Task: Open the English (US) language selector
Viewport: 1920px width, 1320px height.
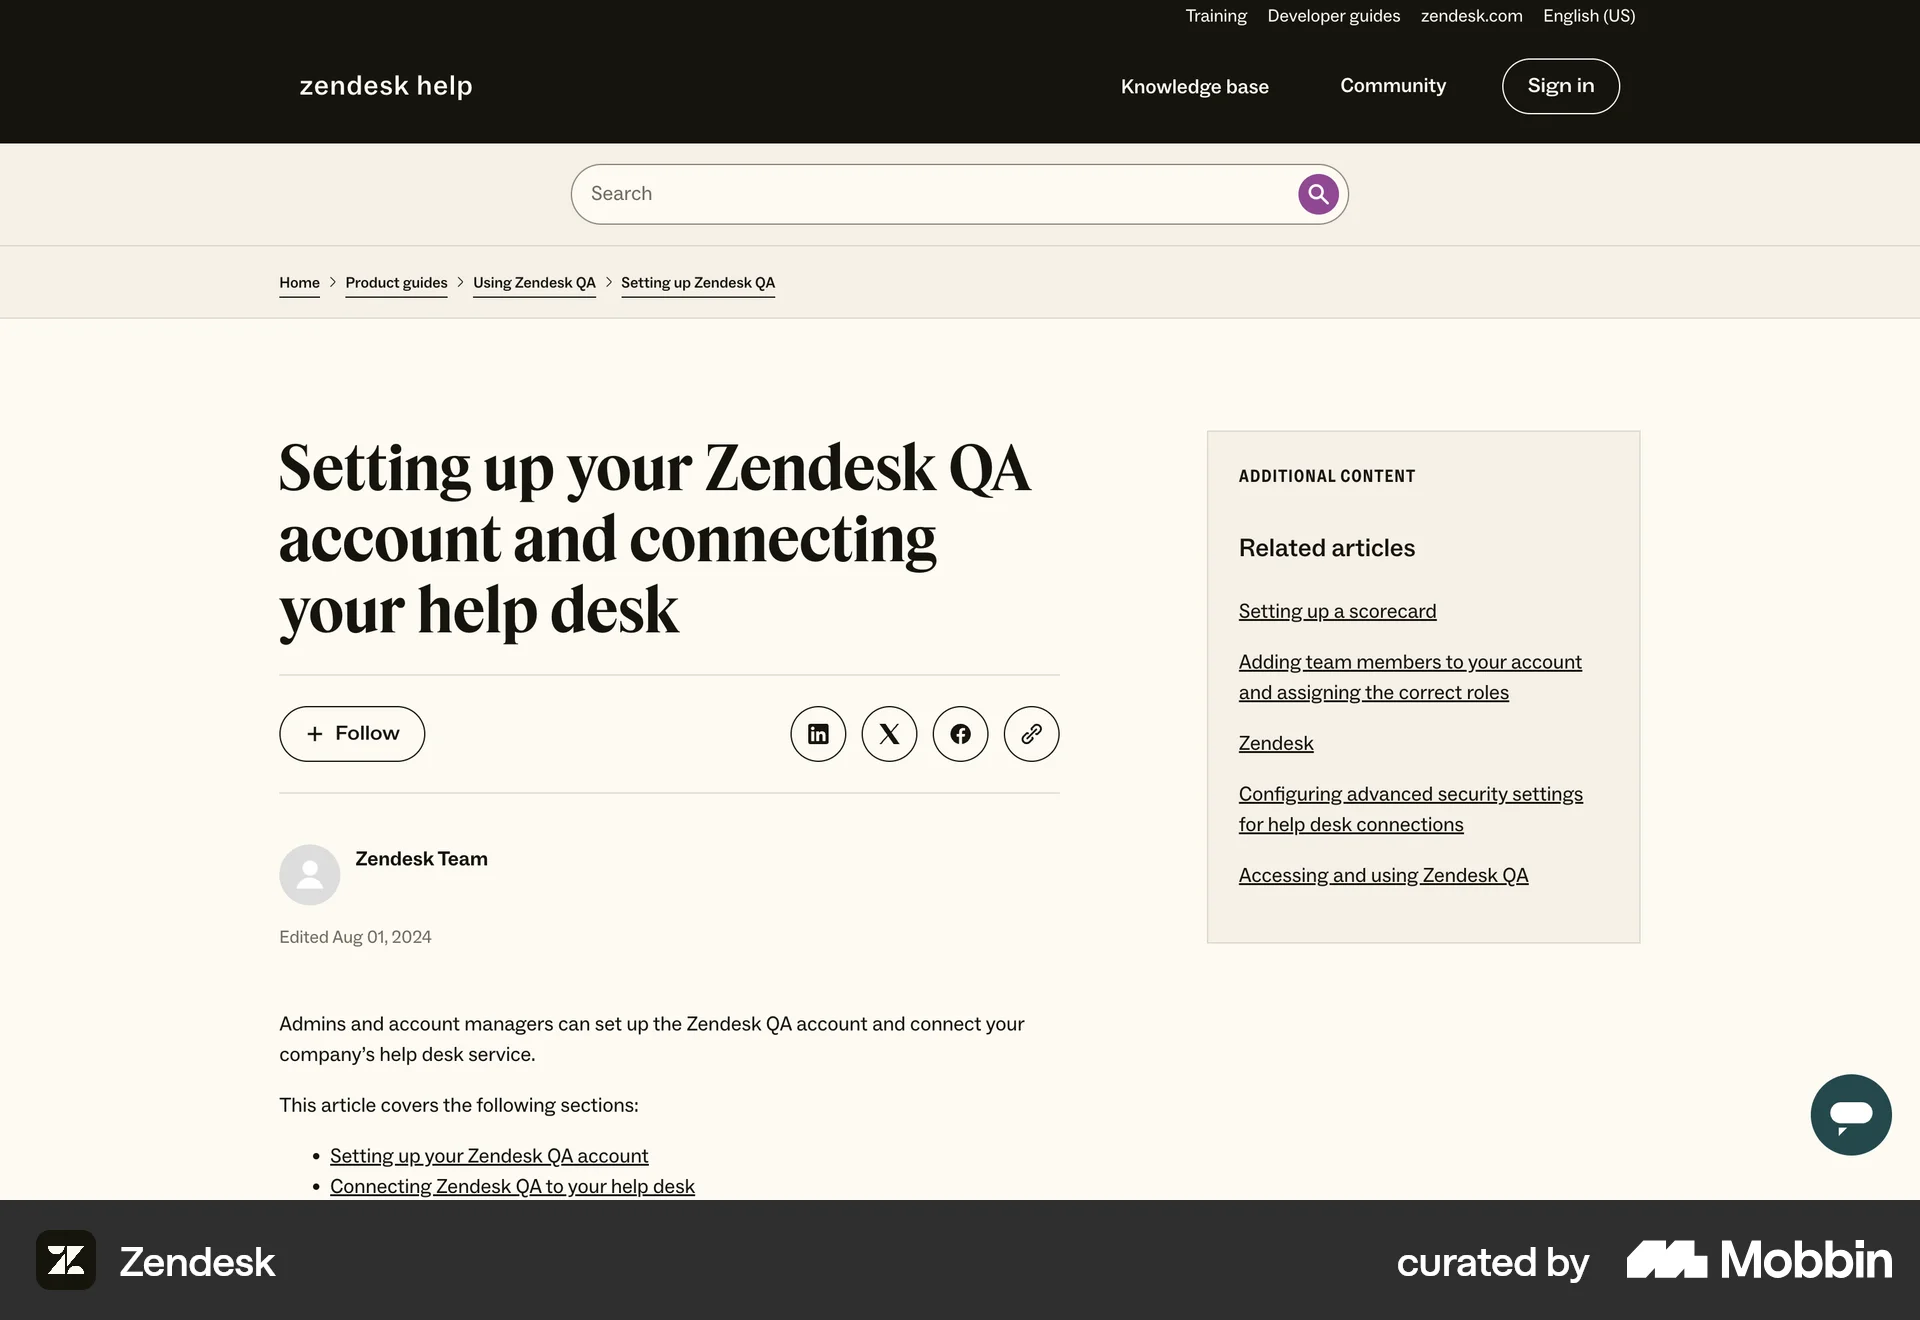Action: pos(1588,16)
